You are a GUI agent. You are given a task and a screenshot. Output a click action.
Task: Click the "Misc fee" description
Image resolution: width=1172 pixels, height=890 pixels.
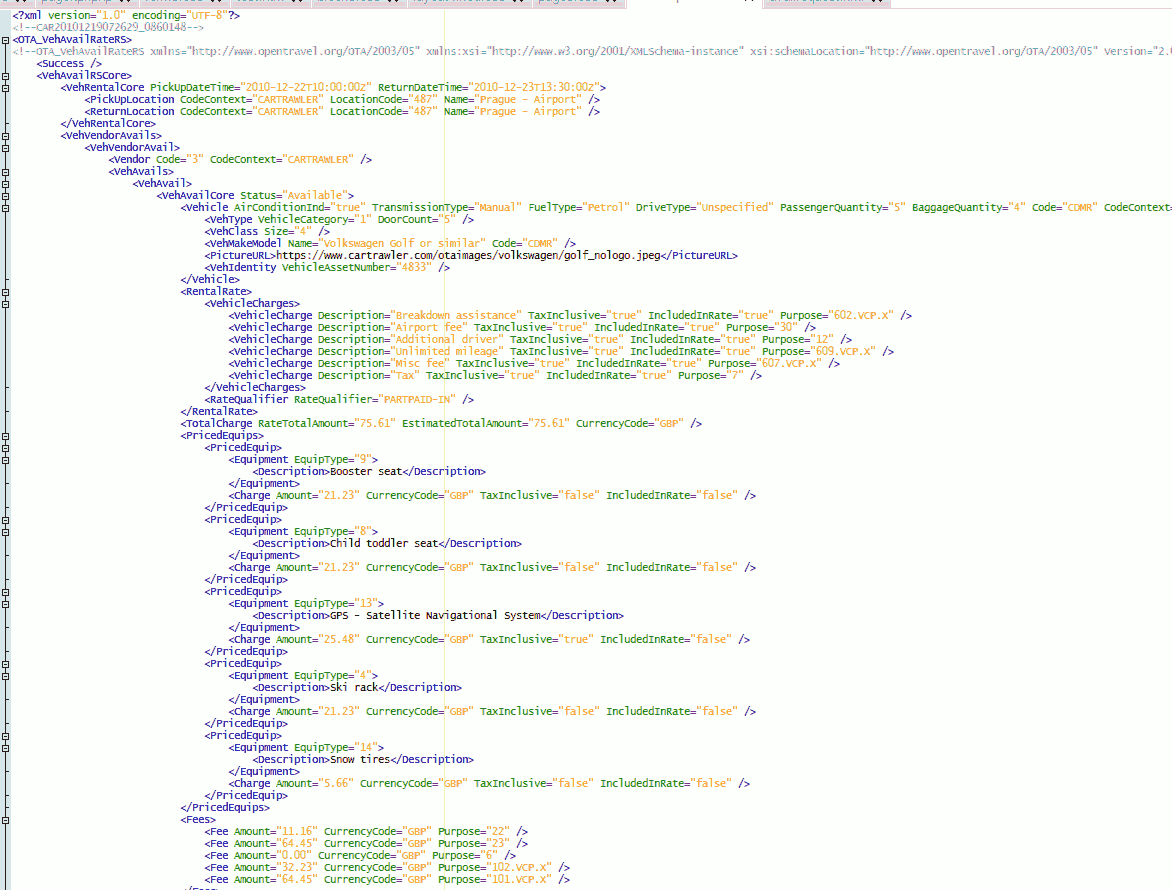419,363
